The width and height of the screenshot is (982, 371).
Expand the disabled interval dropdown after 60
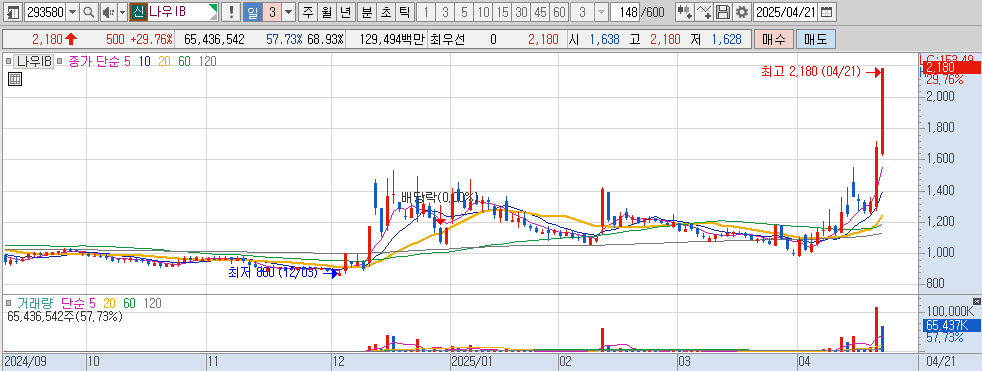pos(601,11)
